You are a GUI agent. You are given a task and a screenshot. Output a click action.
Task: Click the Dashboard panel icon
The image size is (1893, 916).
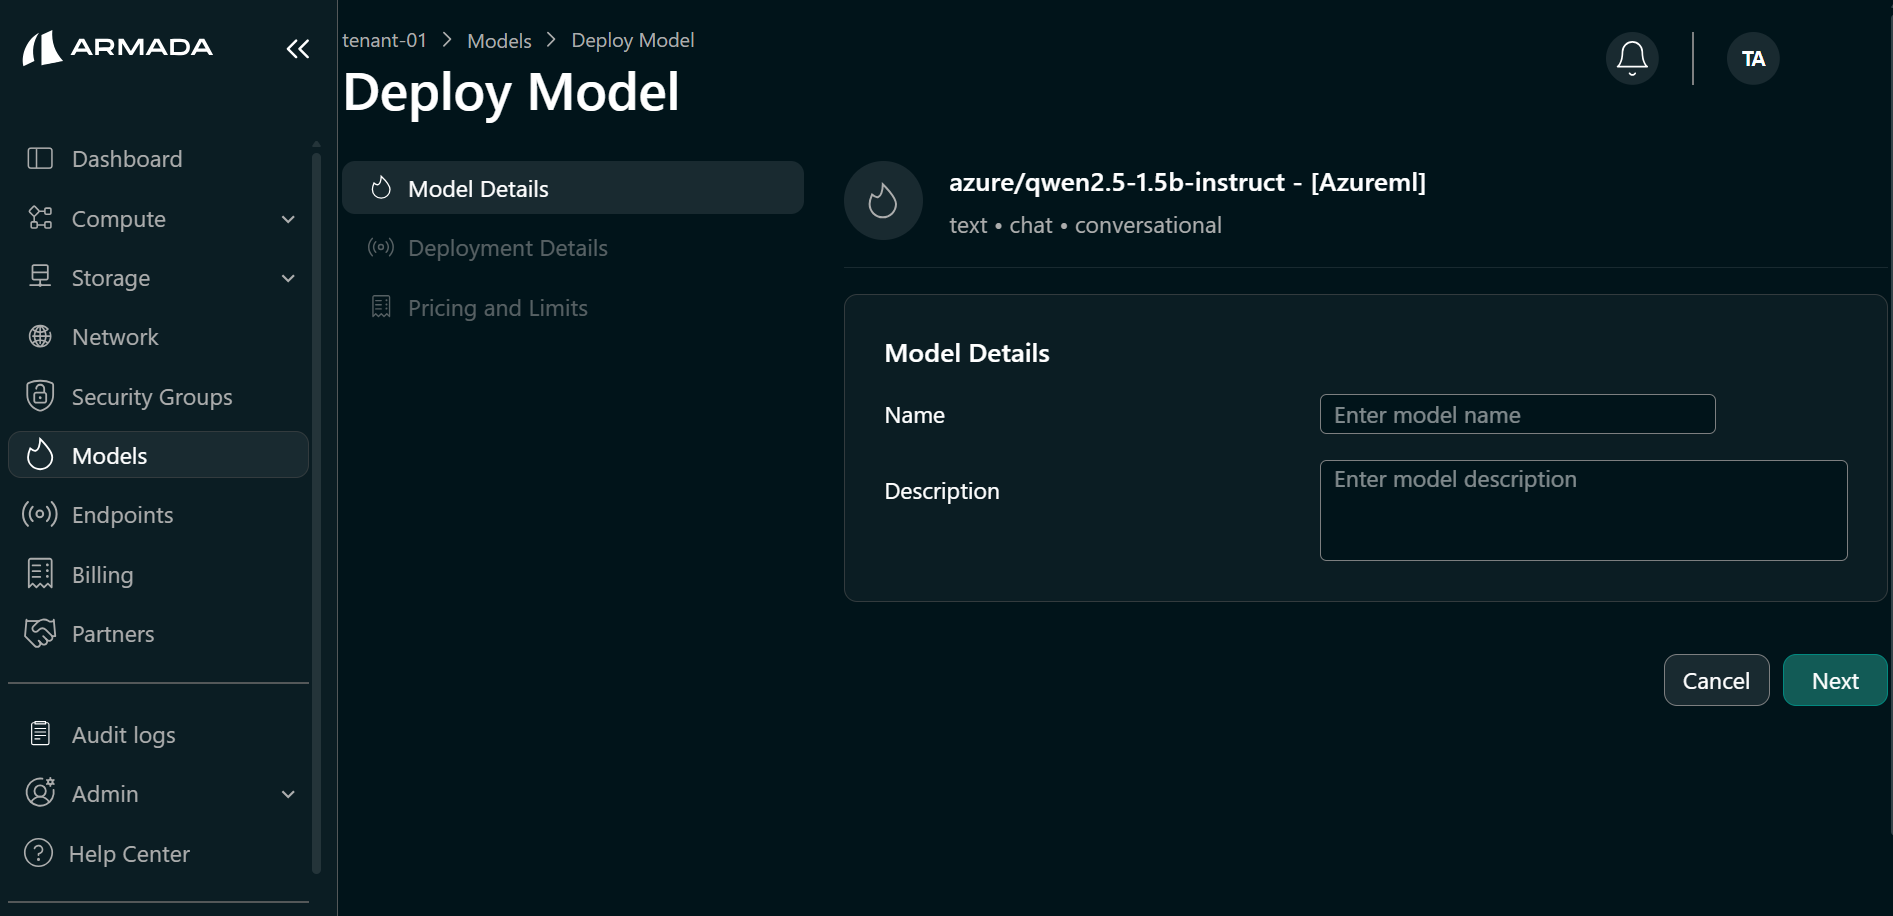pyautogui.click(x=40, y=158)
